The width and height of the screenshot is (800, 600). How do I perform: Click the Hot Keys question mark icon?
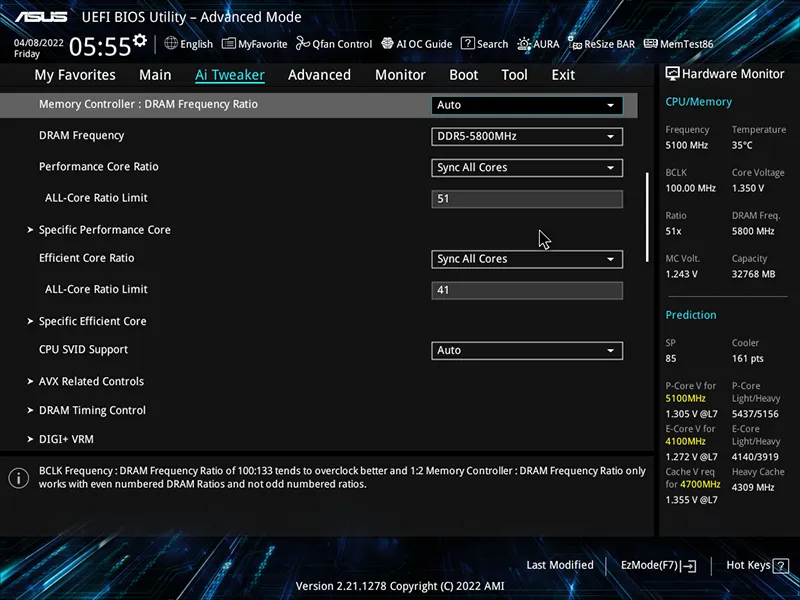tap(781, 565)
